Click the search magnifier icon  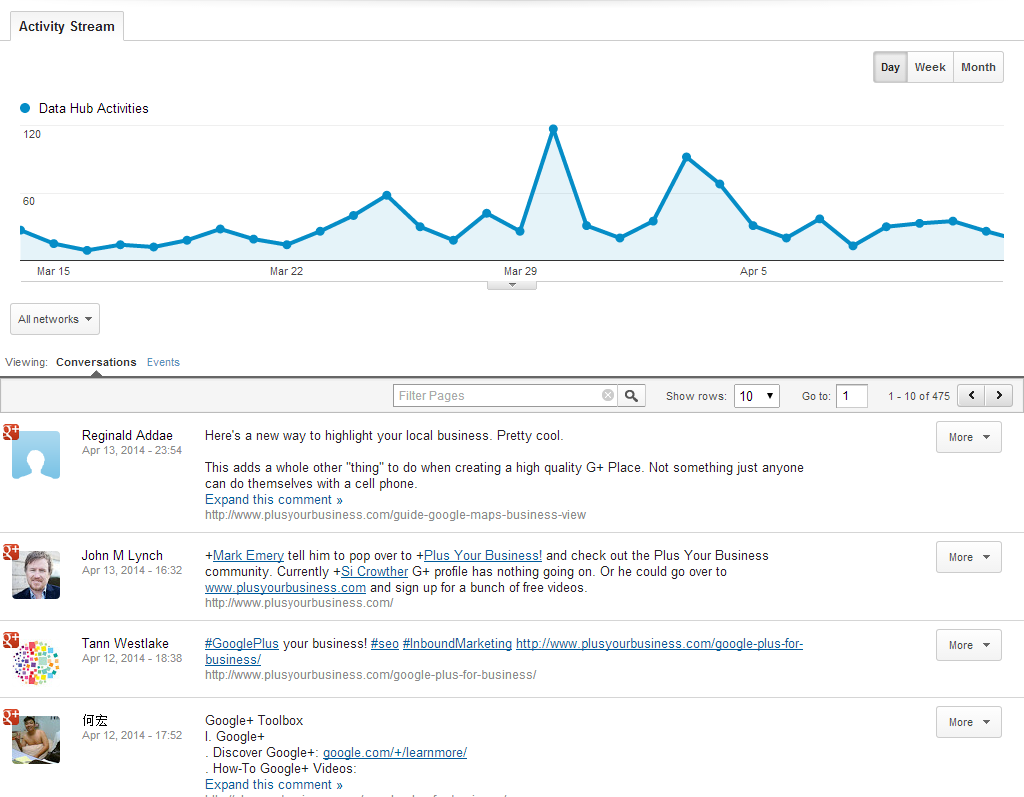(x=632, y=396)
